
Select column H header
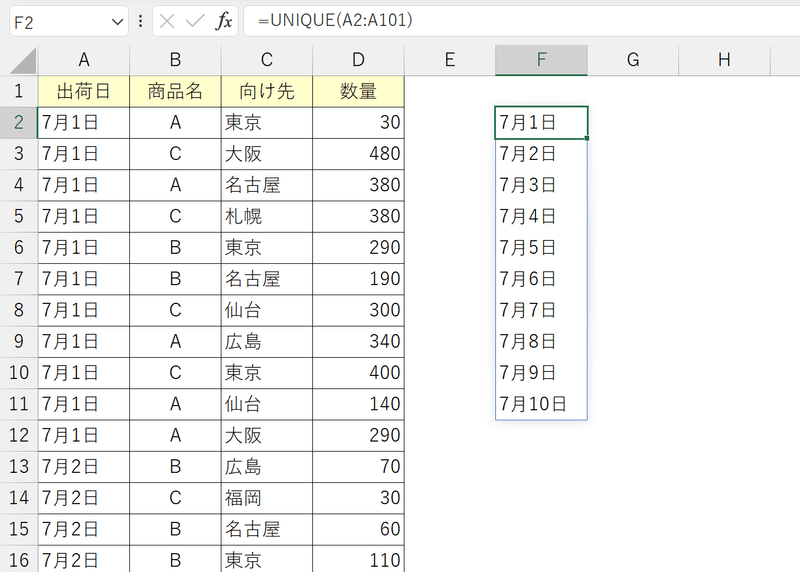(x=724, y=60)
